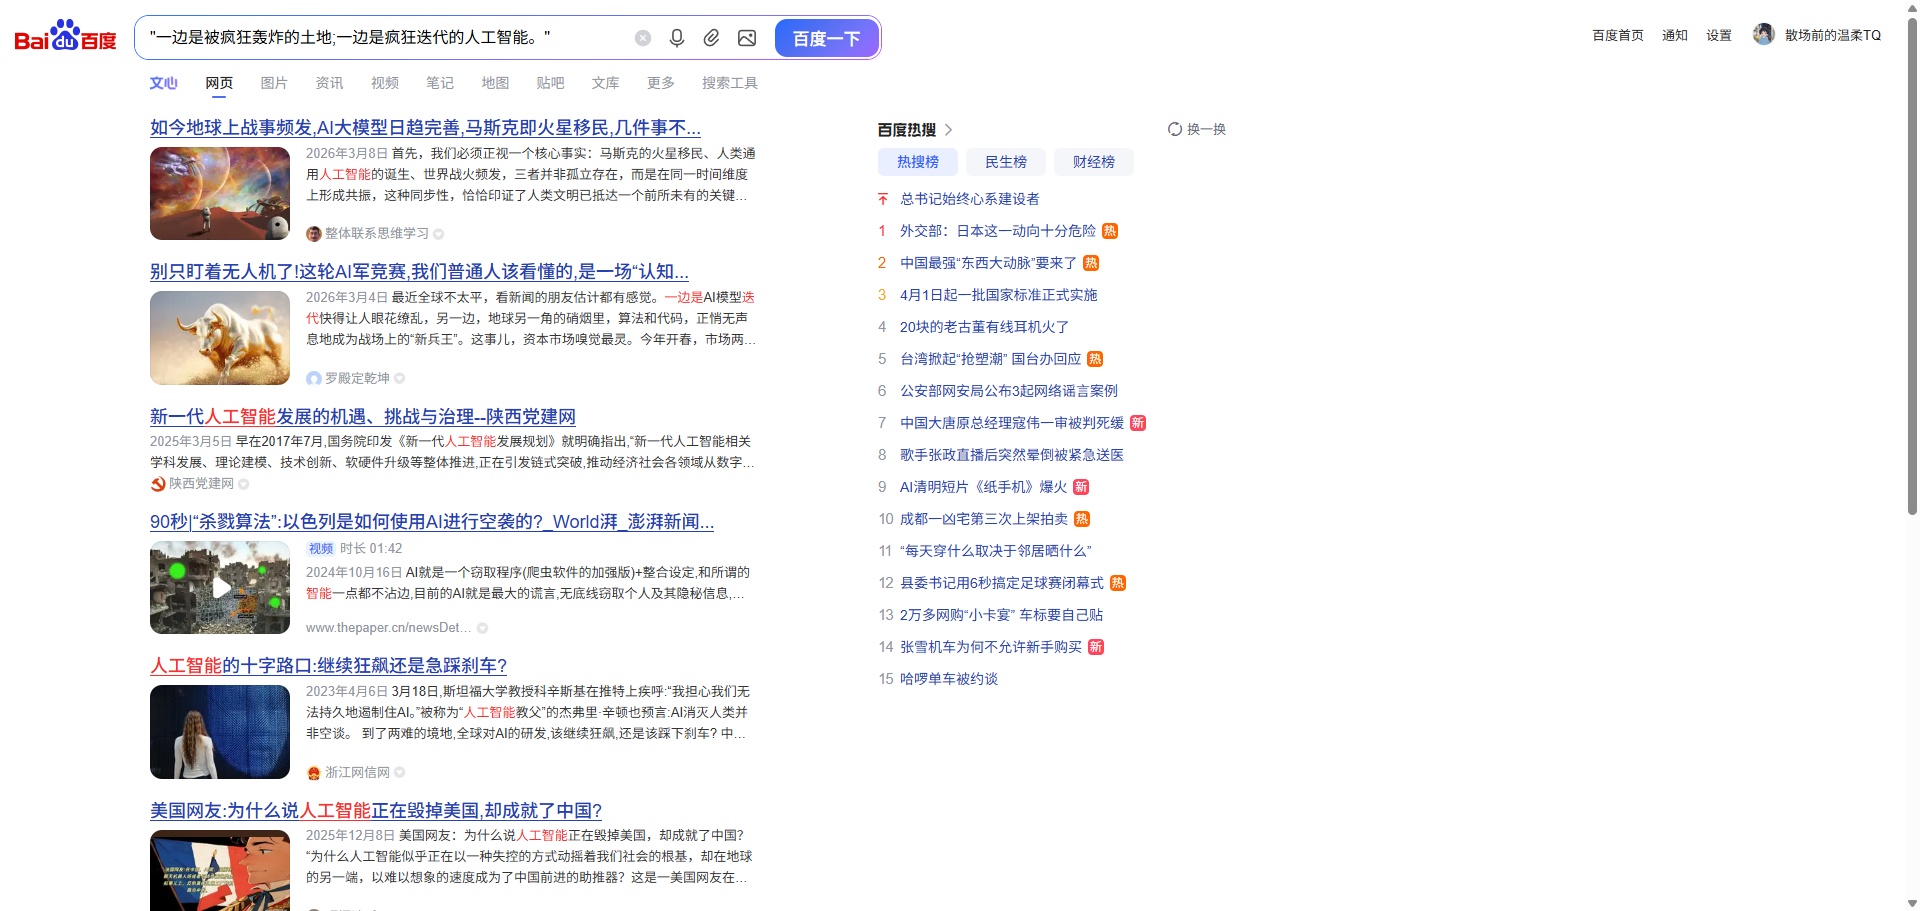
Task: Refresh hot list with 换一换 icon
Action: [1175, 129]
